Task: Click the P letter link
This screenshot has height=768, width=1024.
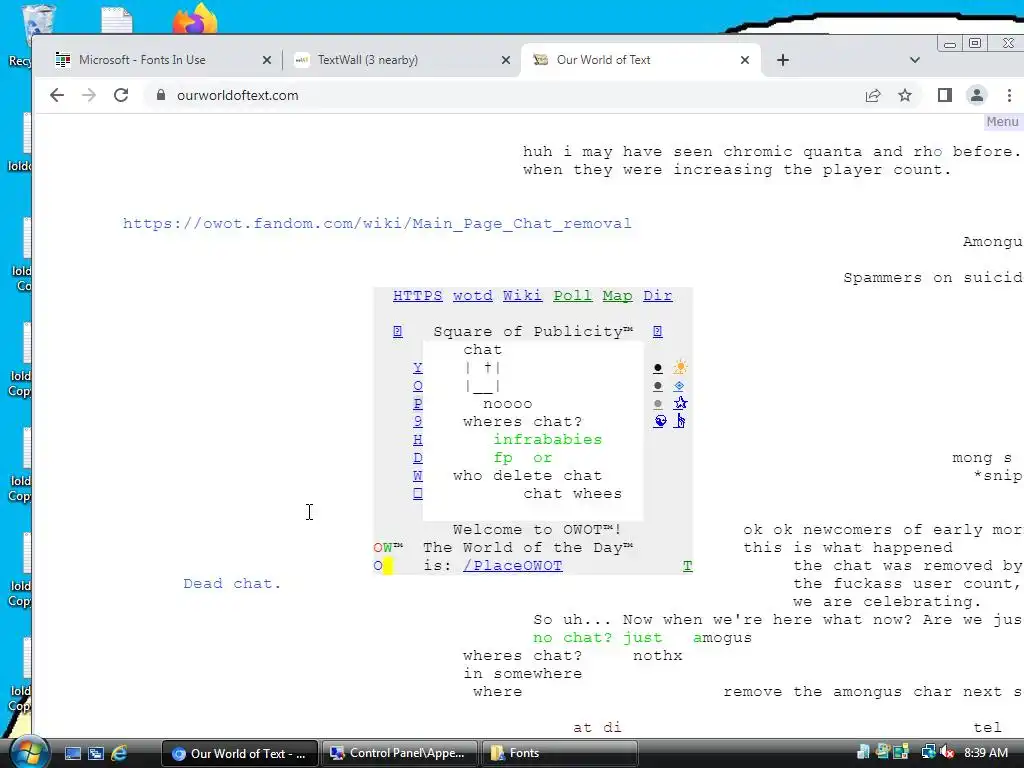Action: (418, 404)
